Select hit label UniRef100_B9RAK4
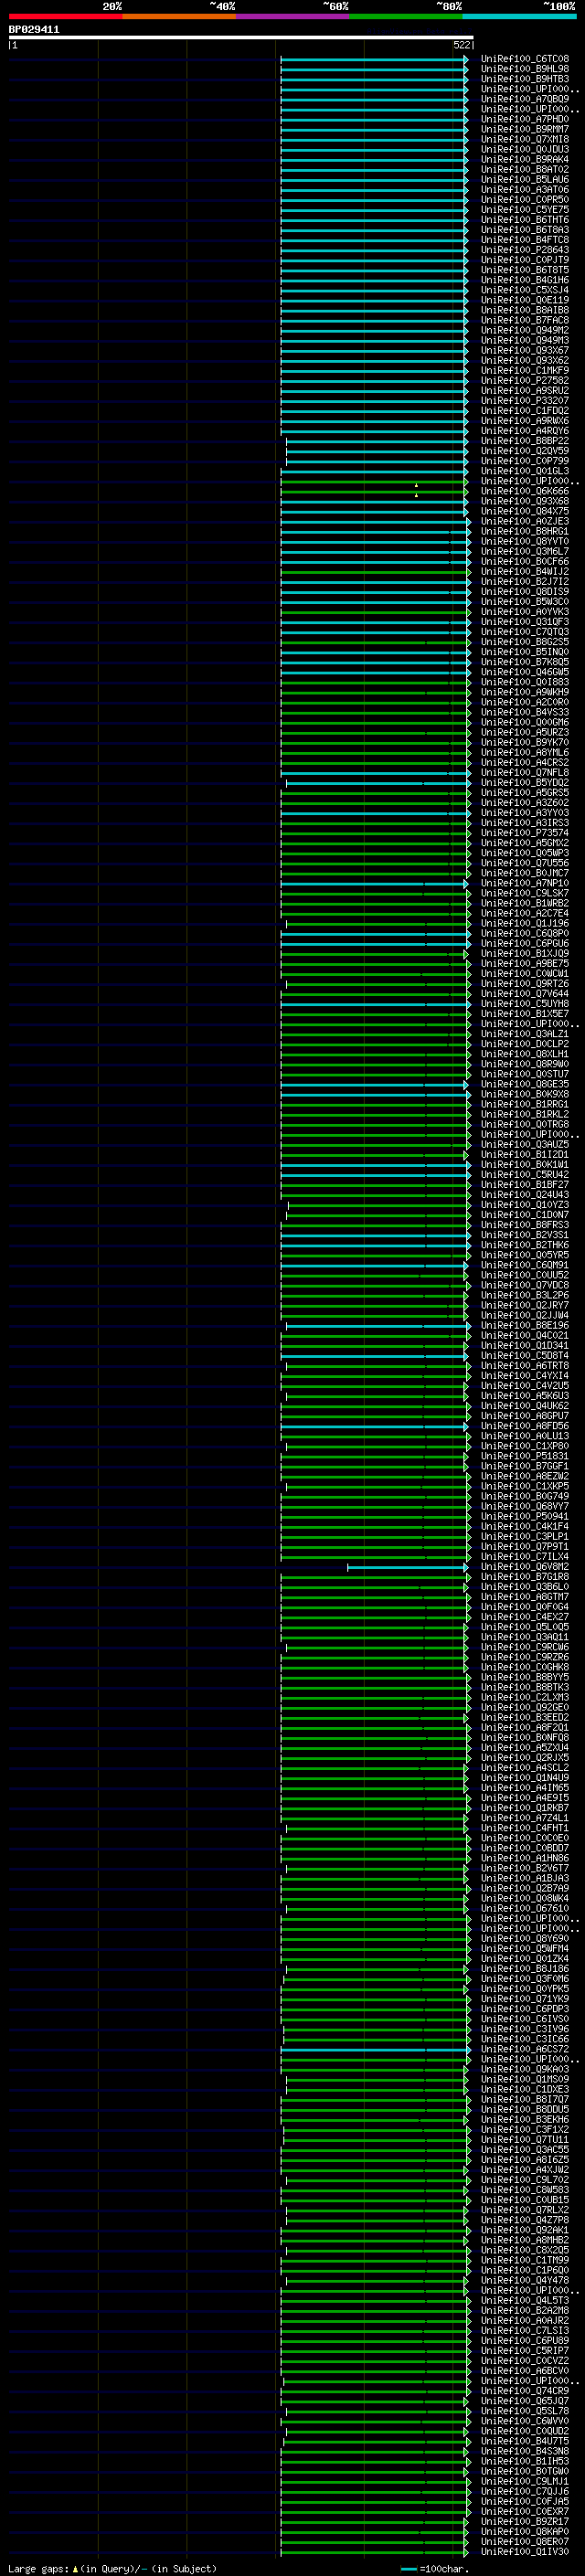Image resolution: width=585 pixels, height=2576 pixels. [525, 159]
